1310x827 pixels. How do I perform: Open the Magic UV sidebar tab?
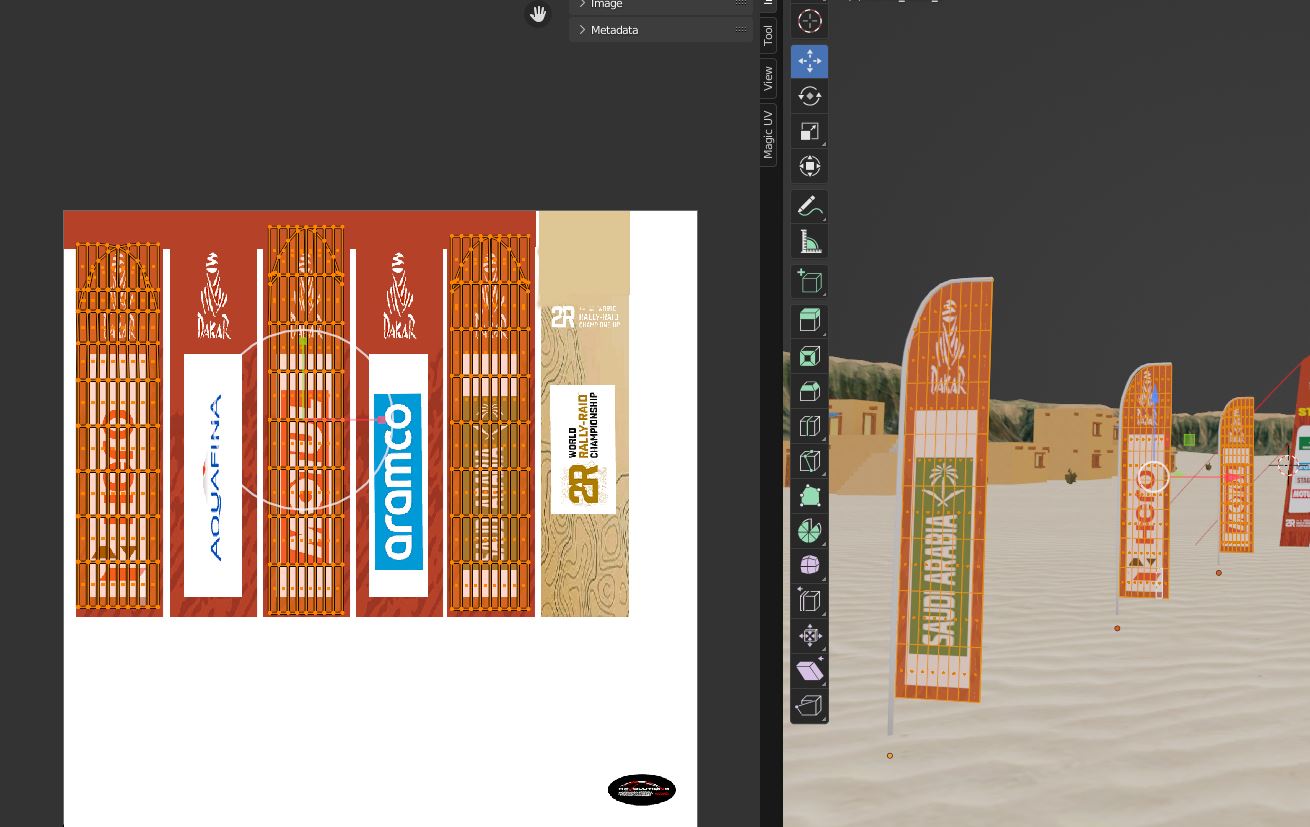pyautogui.click(x=768, y=134)
